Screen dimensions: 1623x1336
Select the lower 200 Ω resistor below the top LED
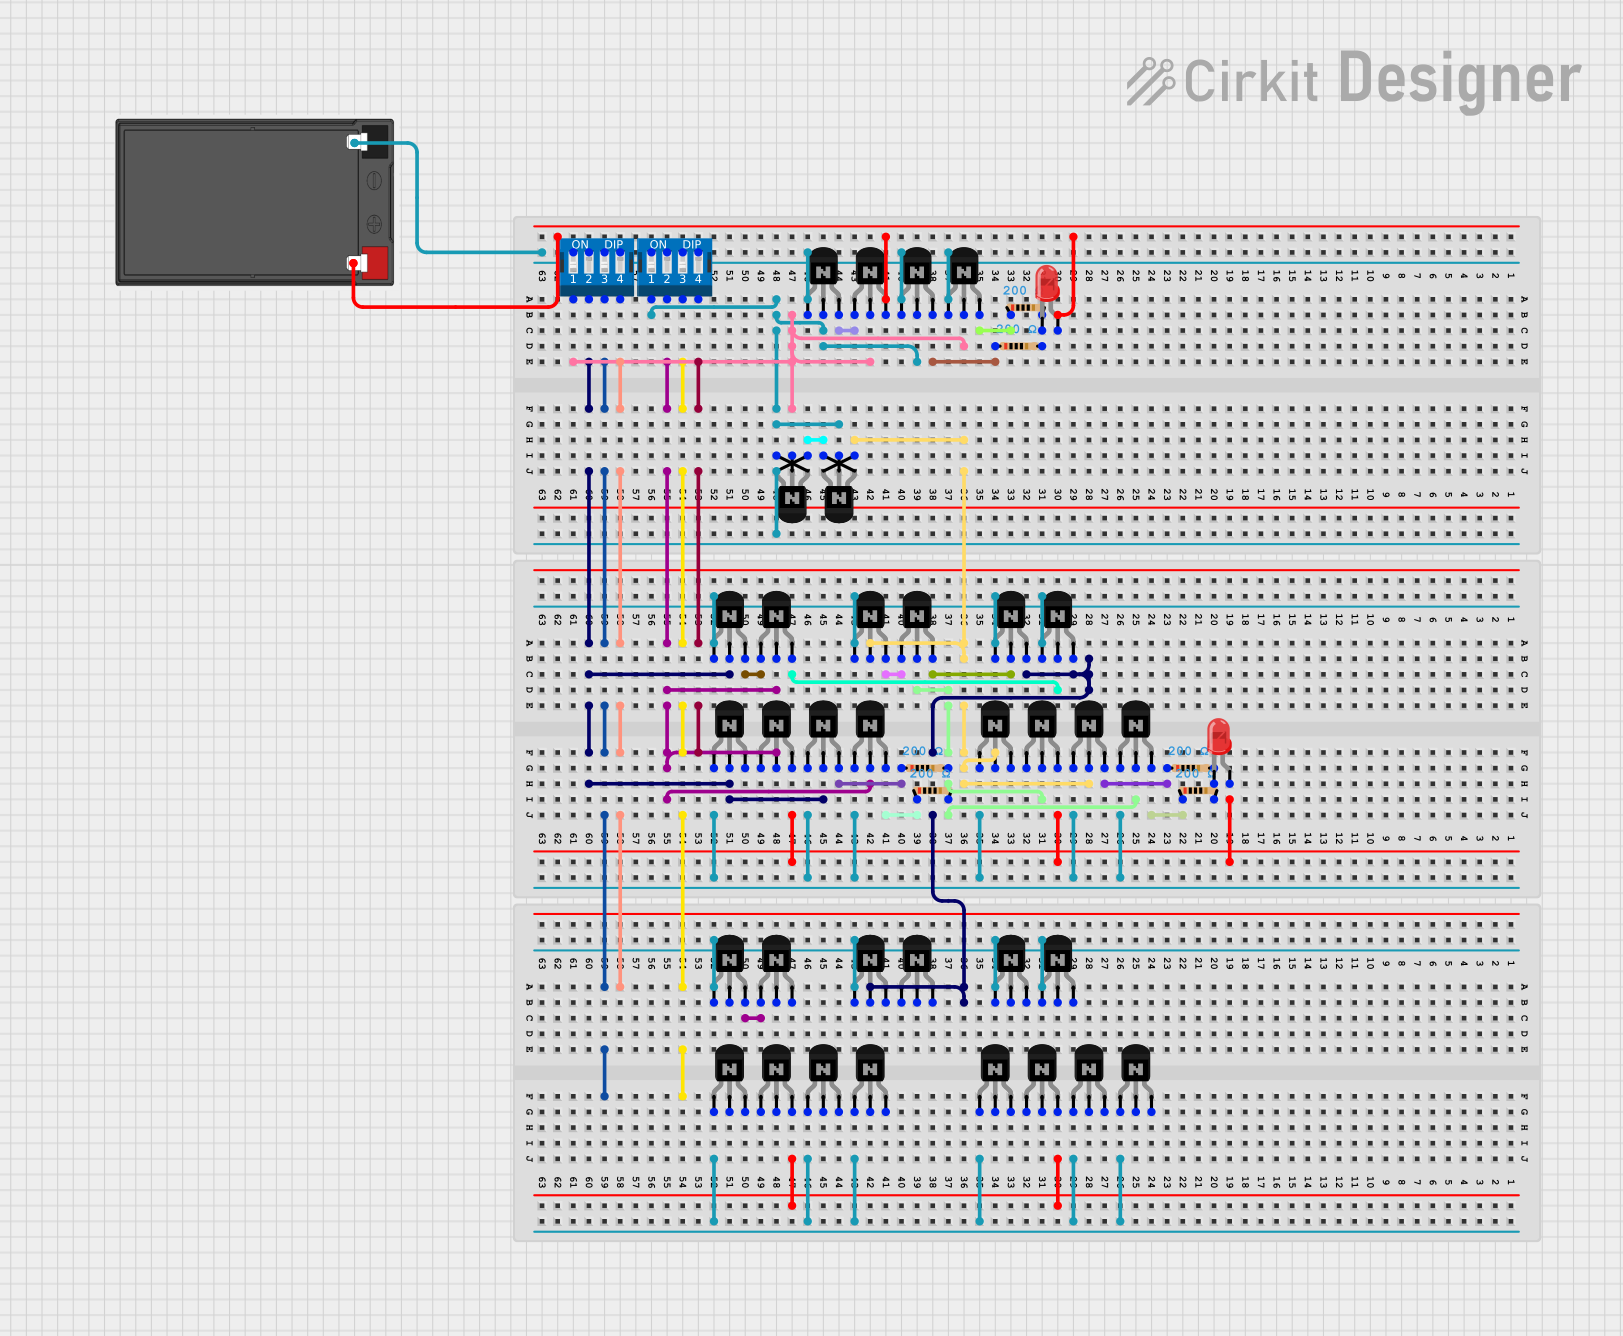(1018, 346)
